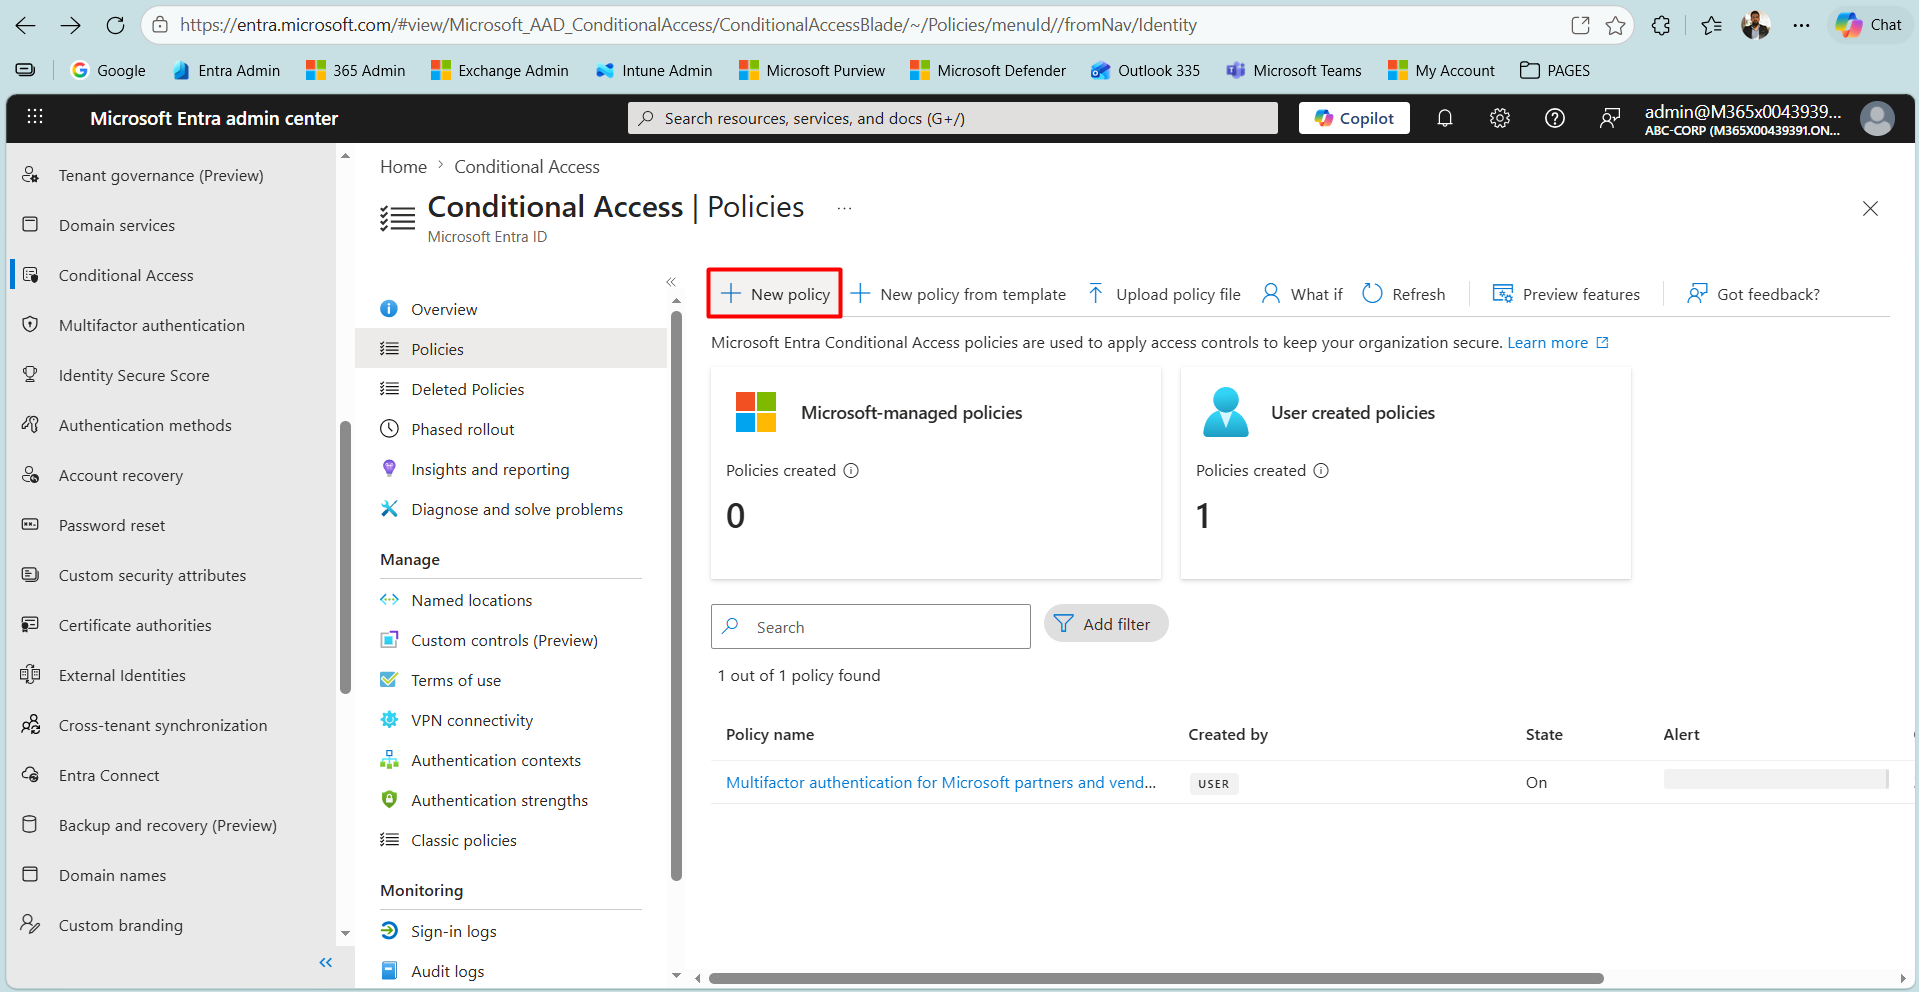
Task: Click the browser refresh icon
Action: (115, 25)
